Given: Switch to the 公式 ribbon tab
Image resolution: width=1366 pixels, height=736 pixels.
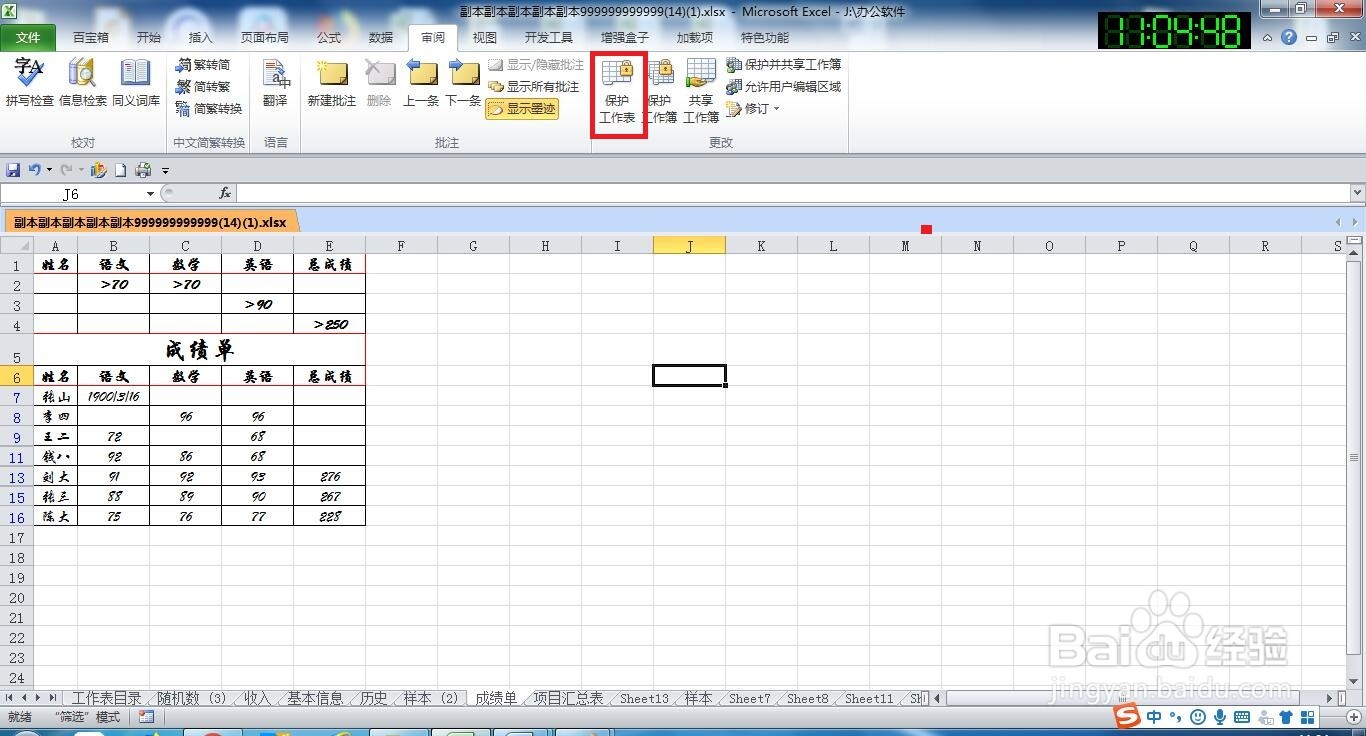Looking at the screenshot, I should coord(329,38).
